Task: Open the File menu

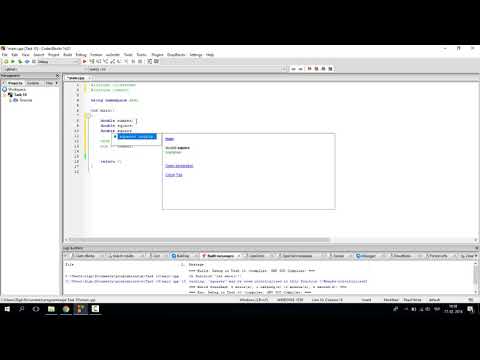Action: (x=5, y=55)
